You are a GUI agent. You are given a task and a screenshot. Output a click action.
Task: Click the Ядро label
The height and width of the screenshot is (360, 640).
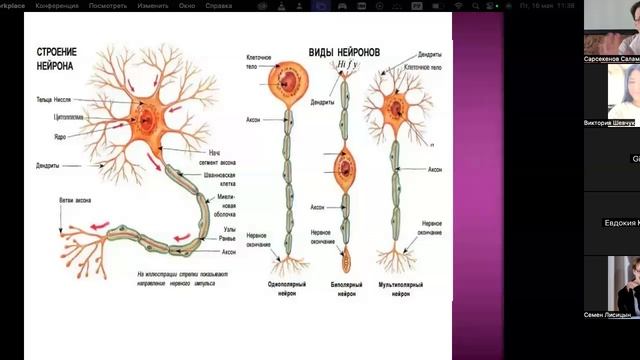click(x=60, y=137)
